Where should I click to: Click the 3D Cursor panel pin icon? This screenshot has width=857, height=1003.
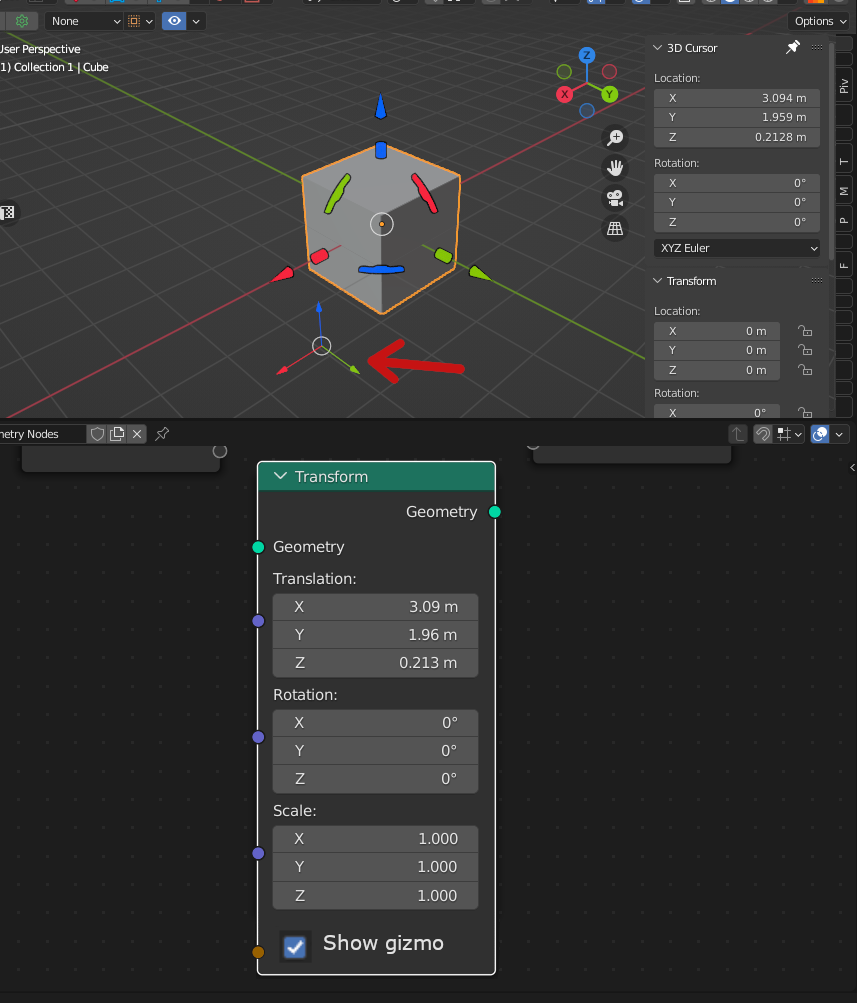(792, 47)
